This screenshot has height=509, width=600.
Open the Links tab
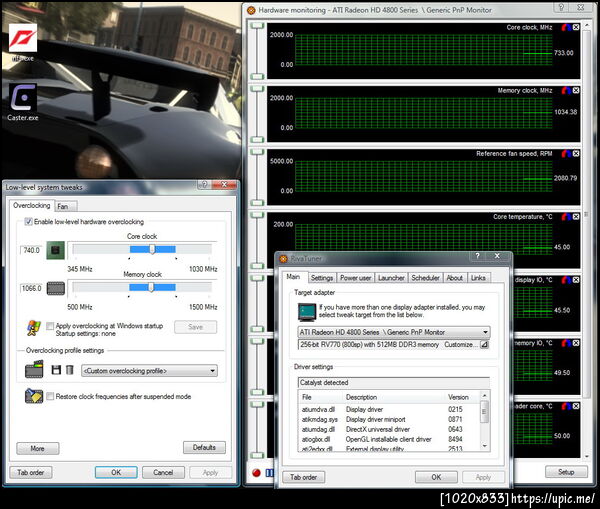[x=478, y=278]
